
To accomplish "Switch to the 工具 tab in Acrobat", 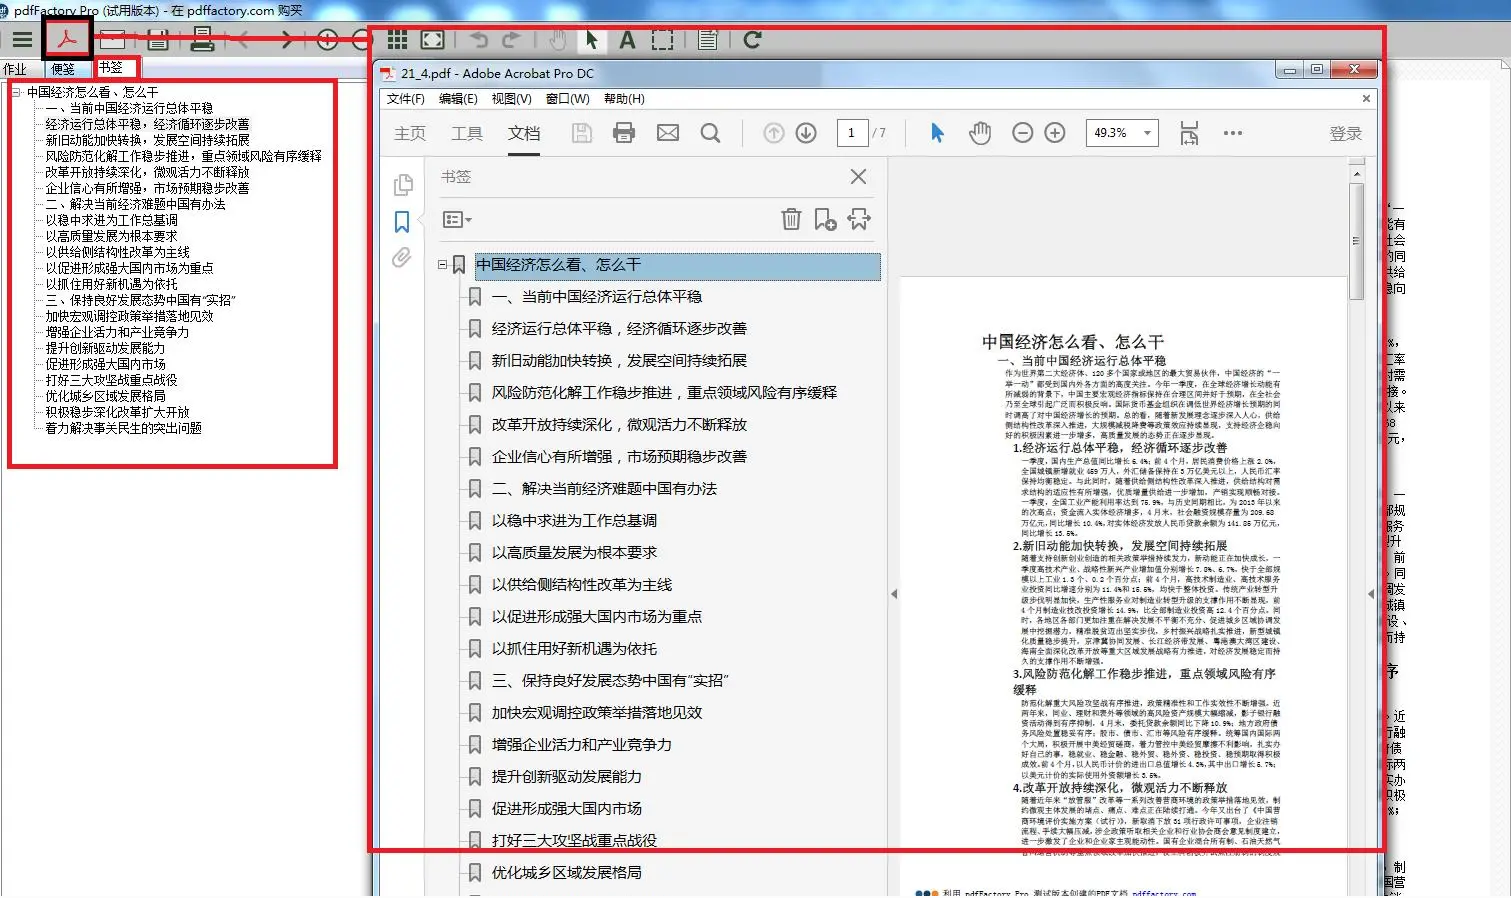I will [x=467, y=133].
